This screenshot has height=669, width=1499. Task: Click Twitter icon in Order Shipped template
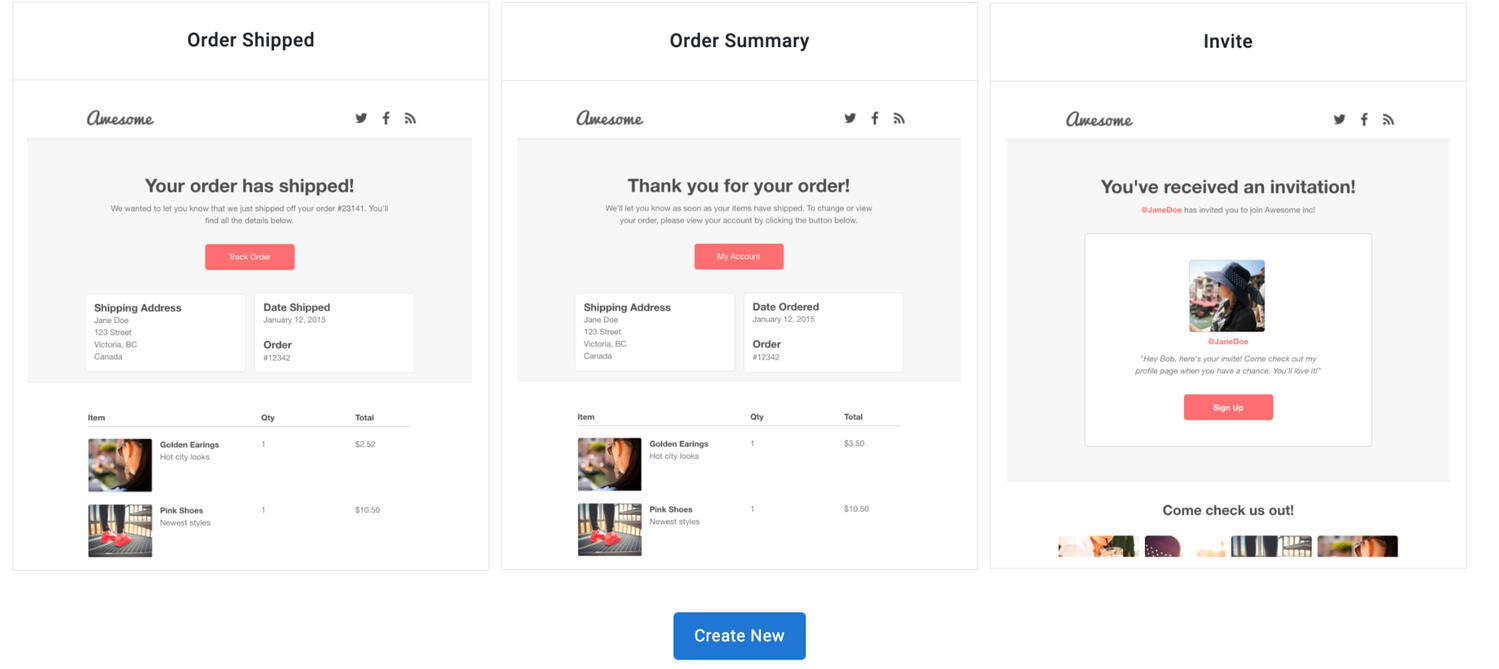(x=361, y=118)
